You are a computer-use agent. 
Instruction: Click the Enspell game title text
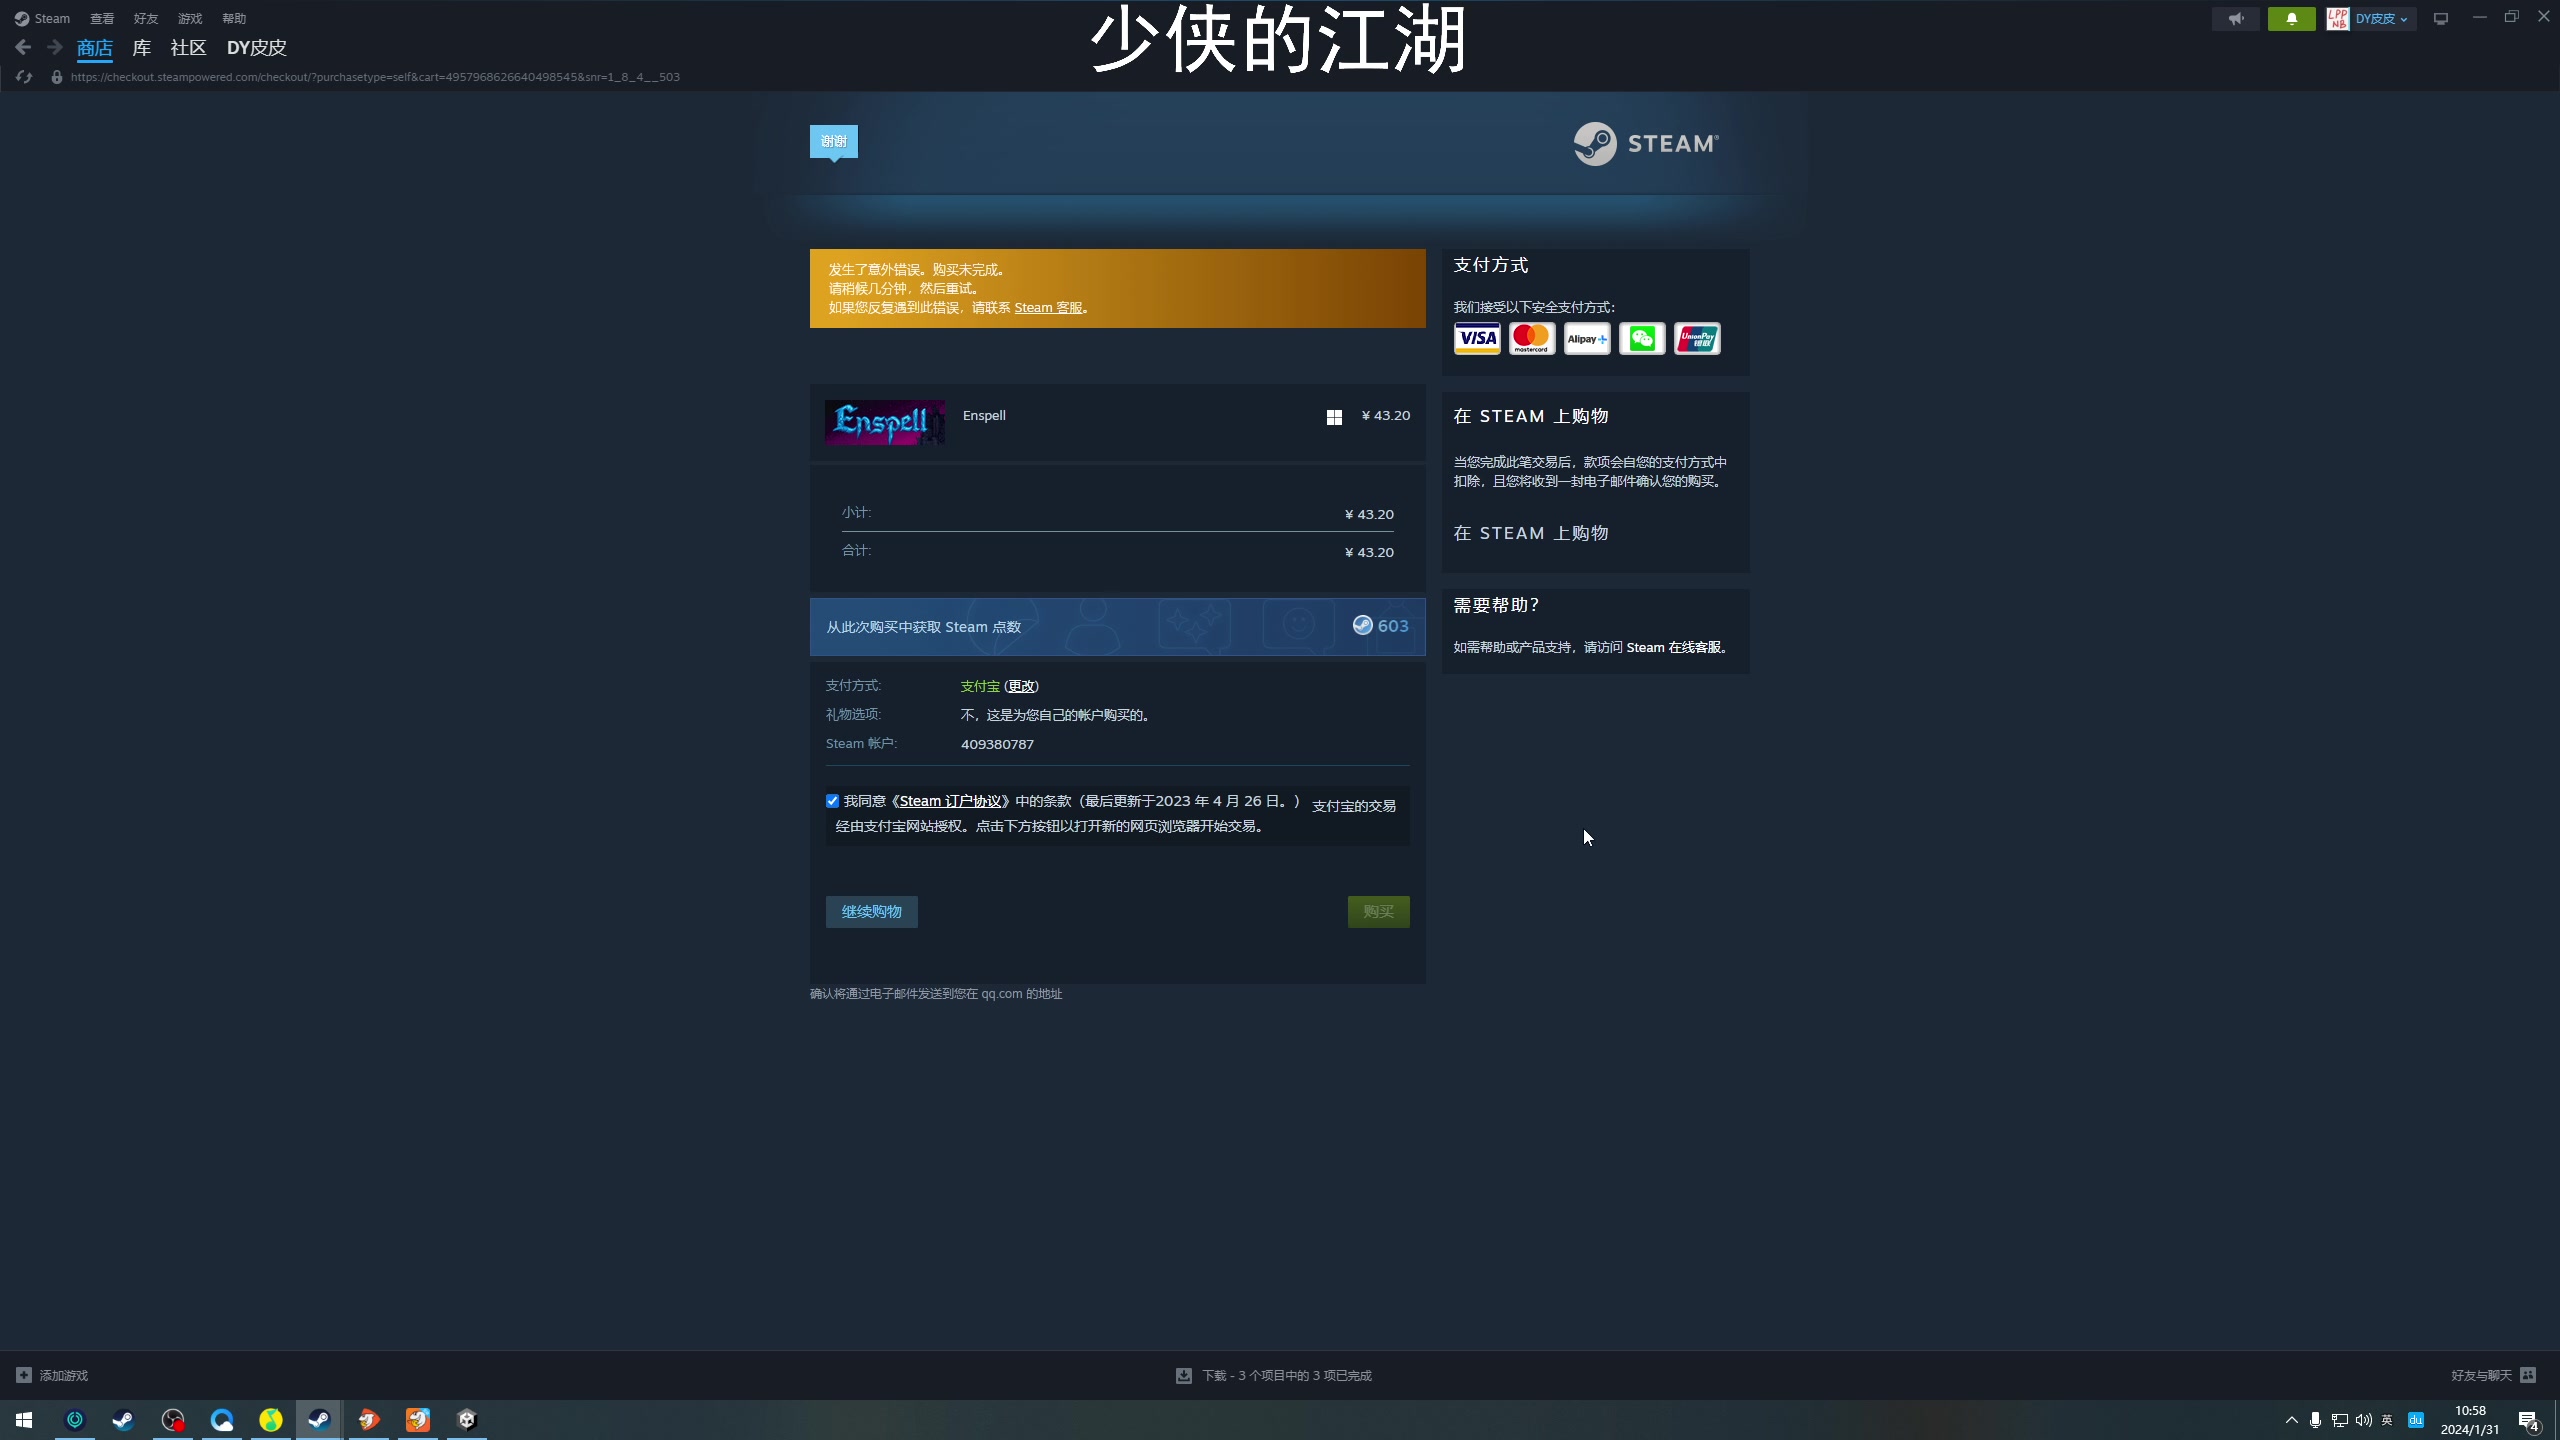984,415
